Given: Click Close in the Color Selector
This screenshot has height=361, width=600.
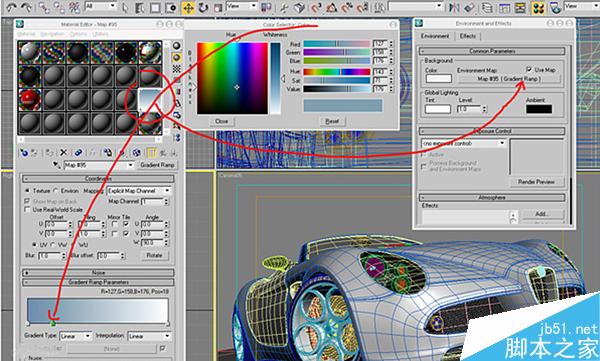Looking at the screenshot, I should (x=222, y=121).
